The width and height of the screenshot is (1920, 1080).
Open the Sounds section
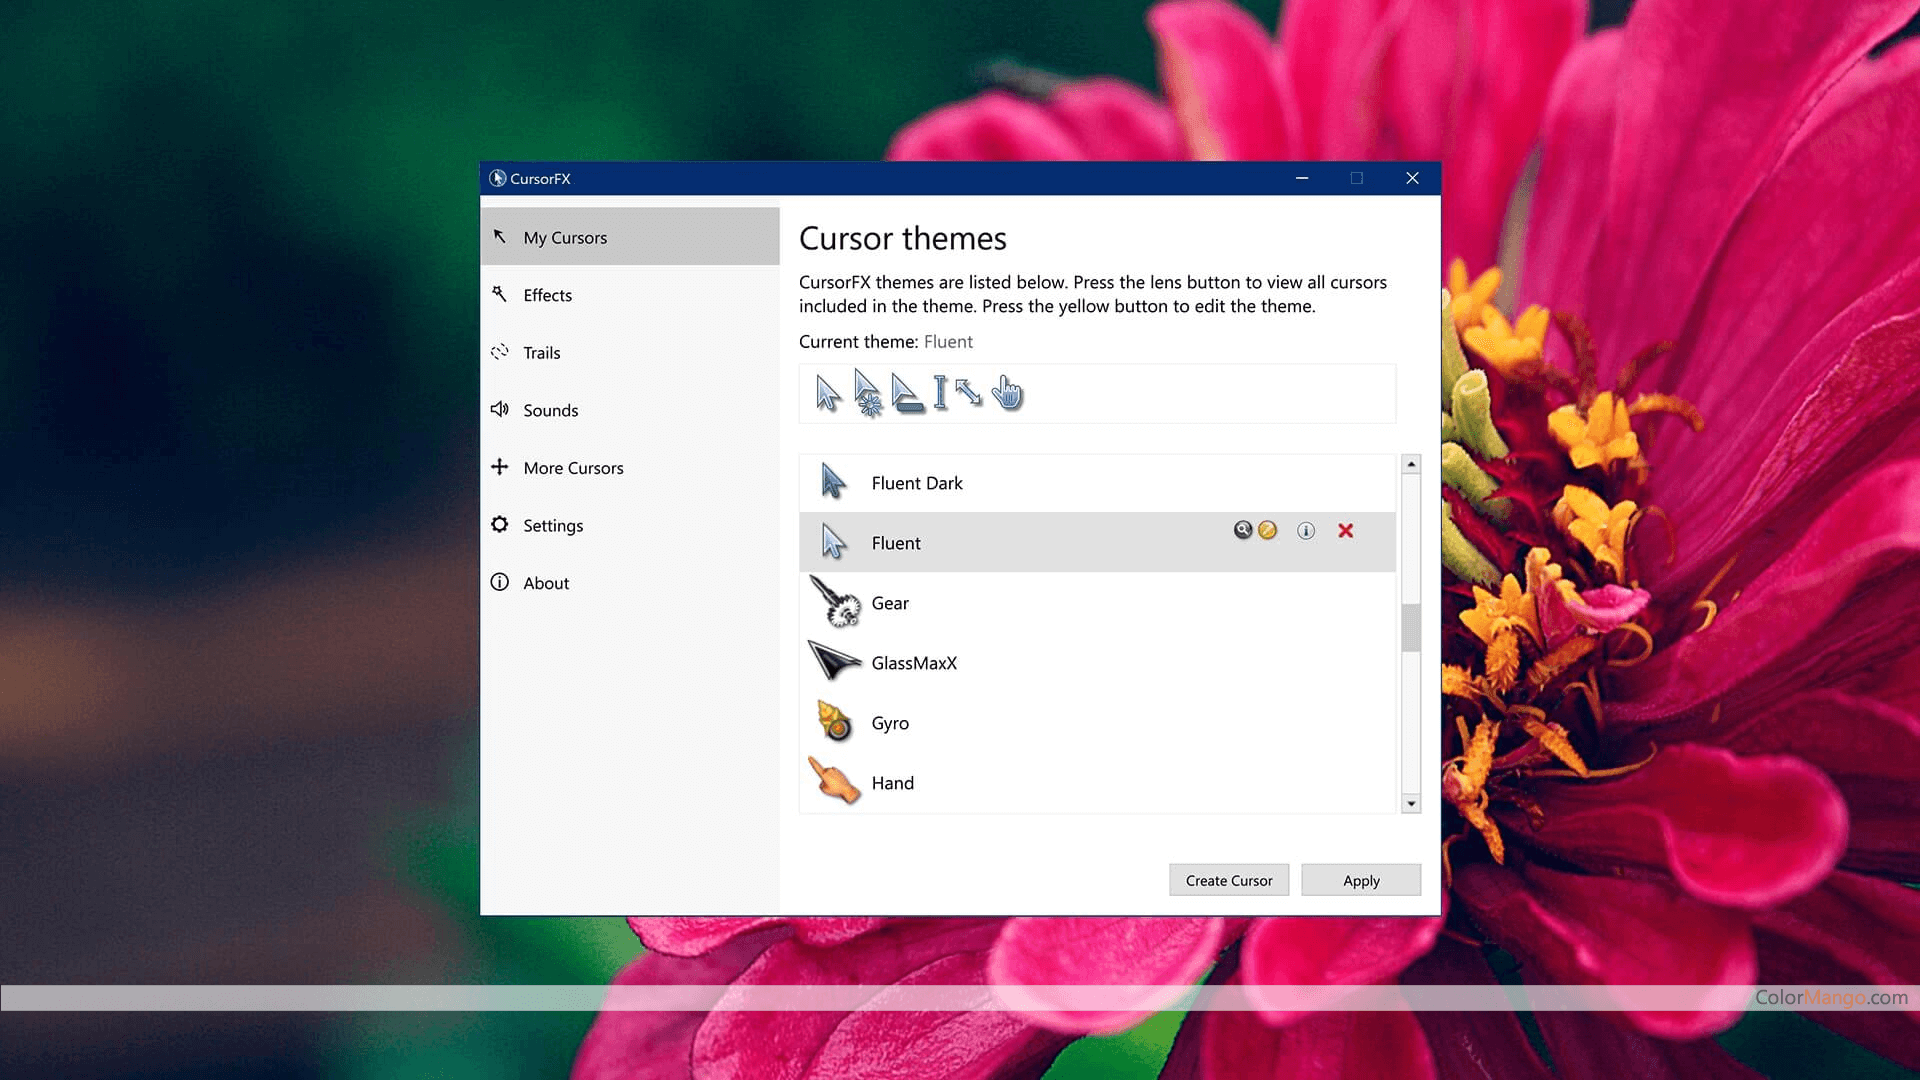click(x=630, y=410)
